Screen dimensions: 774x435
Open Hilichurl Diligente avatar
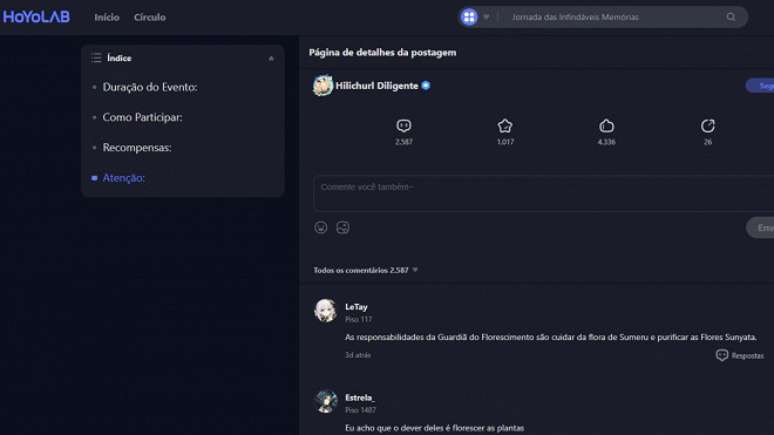[x=323, y=86]
